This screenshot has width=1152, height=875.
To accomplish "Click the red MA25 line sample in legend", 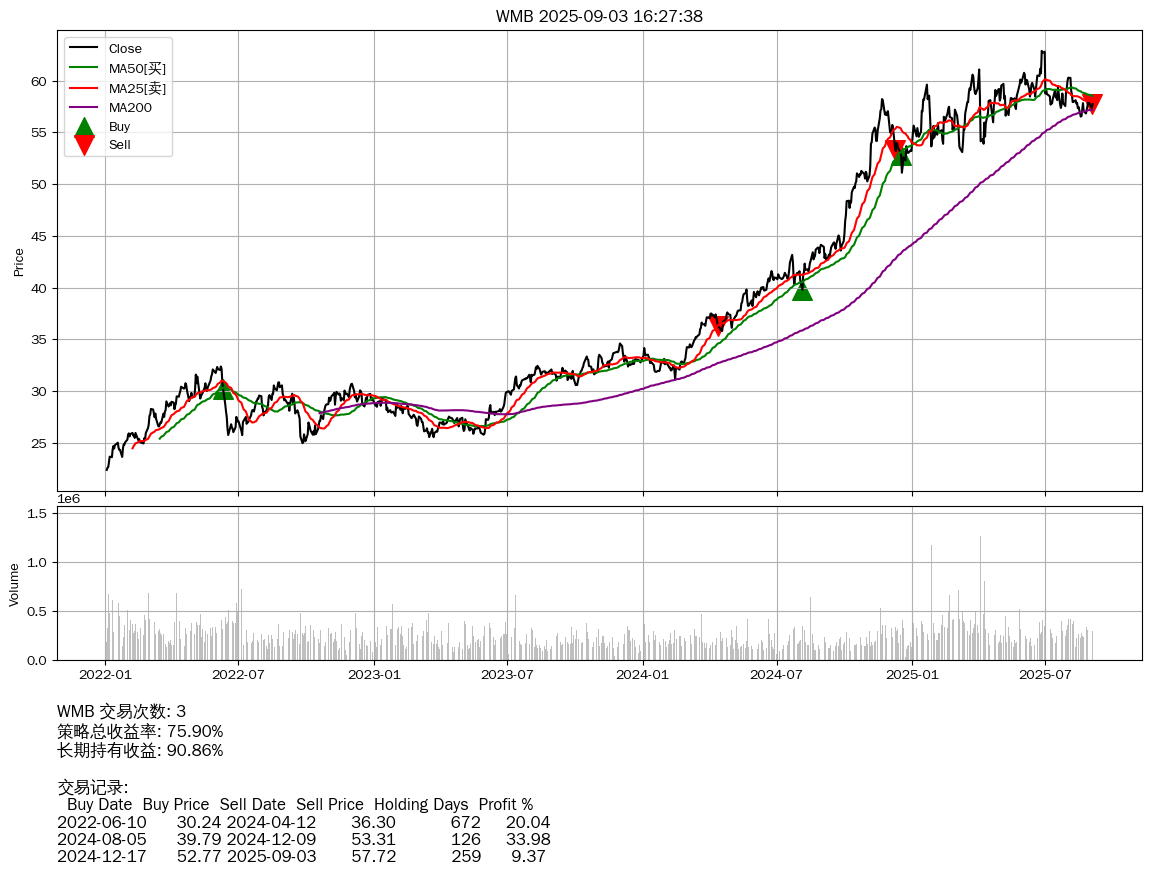I will coord(84,88).
